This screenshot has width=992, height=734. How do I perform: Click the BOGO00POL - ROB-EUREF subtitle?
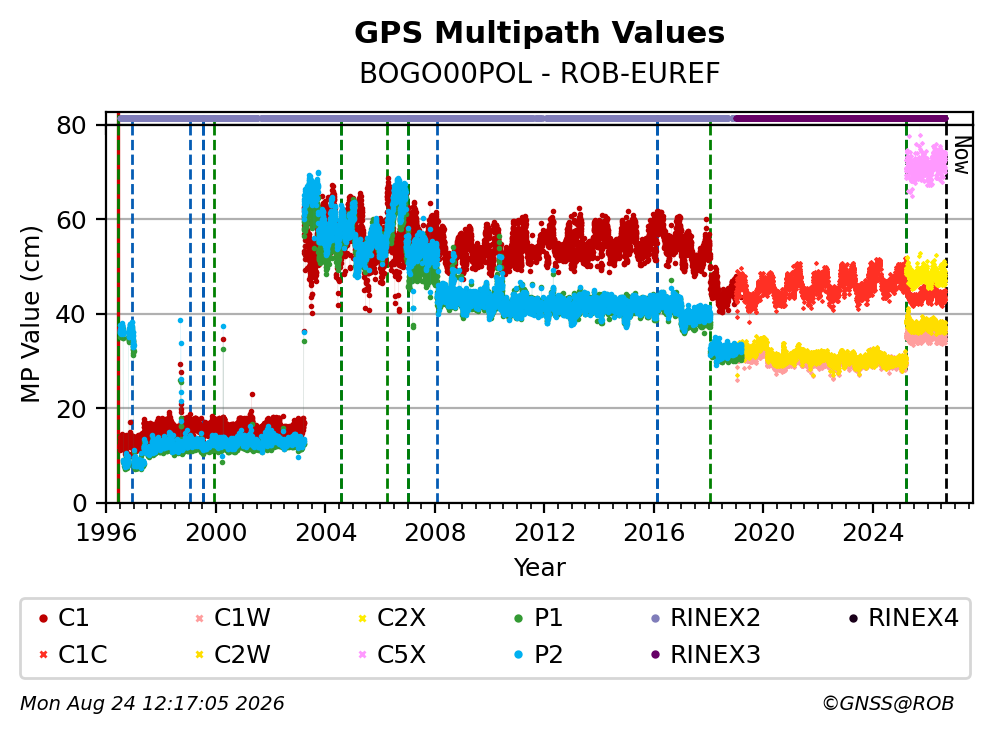tap(539, 73)
